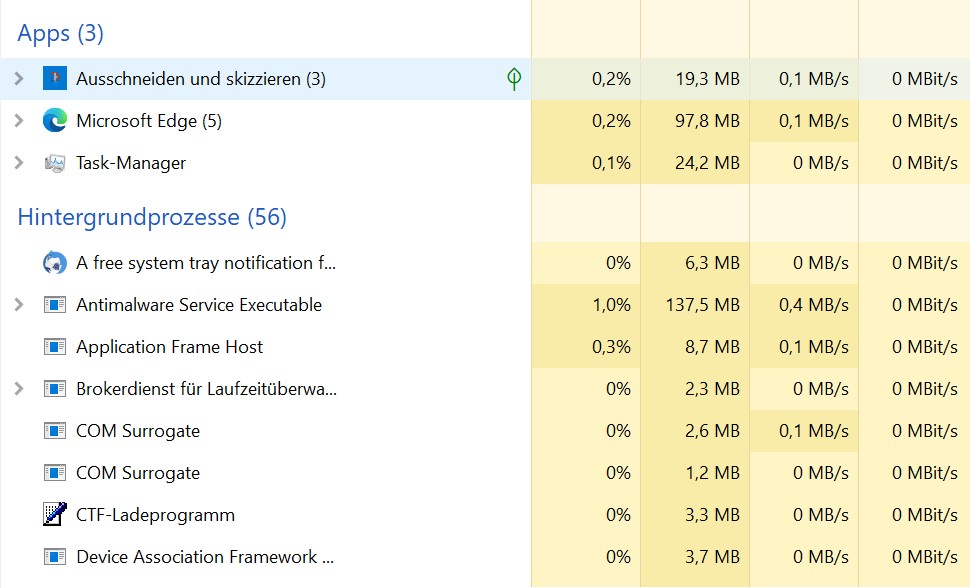Select the first COM Surrogate process row
The image size is (970, 588).
pos(138,431)
